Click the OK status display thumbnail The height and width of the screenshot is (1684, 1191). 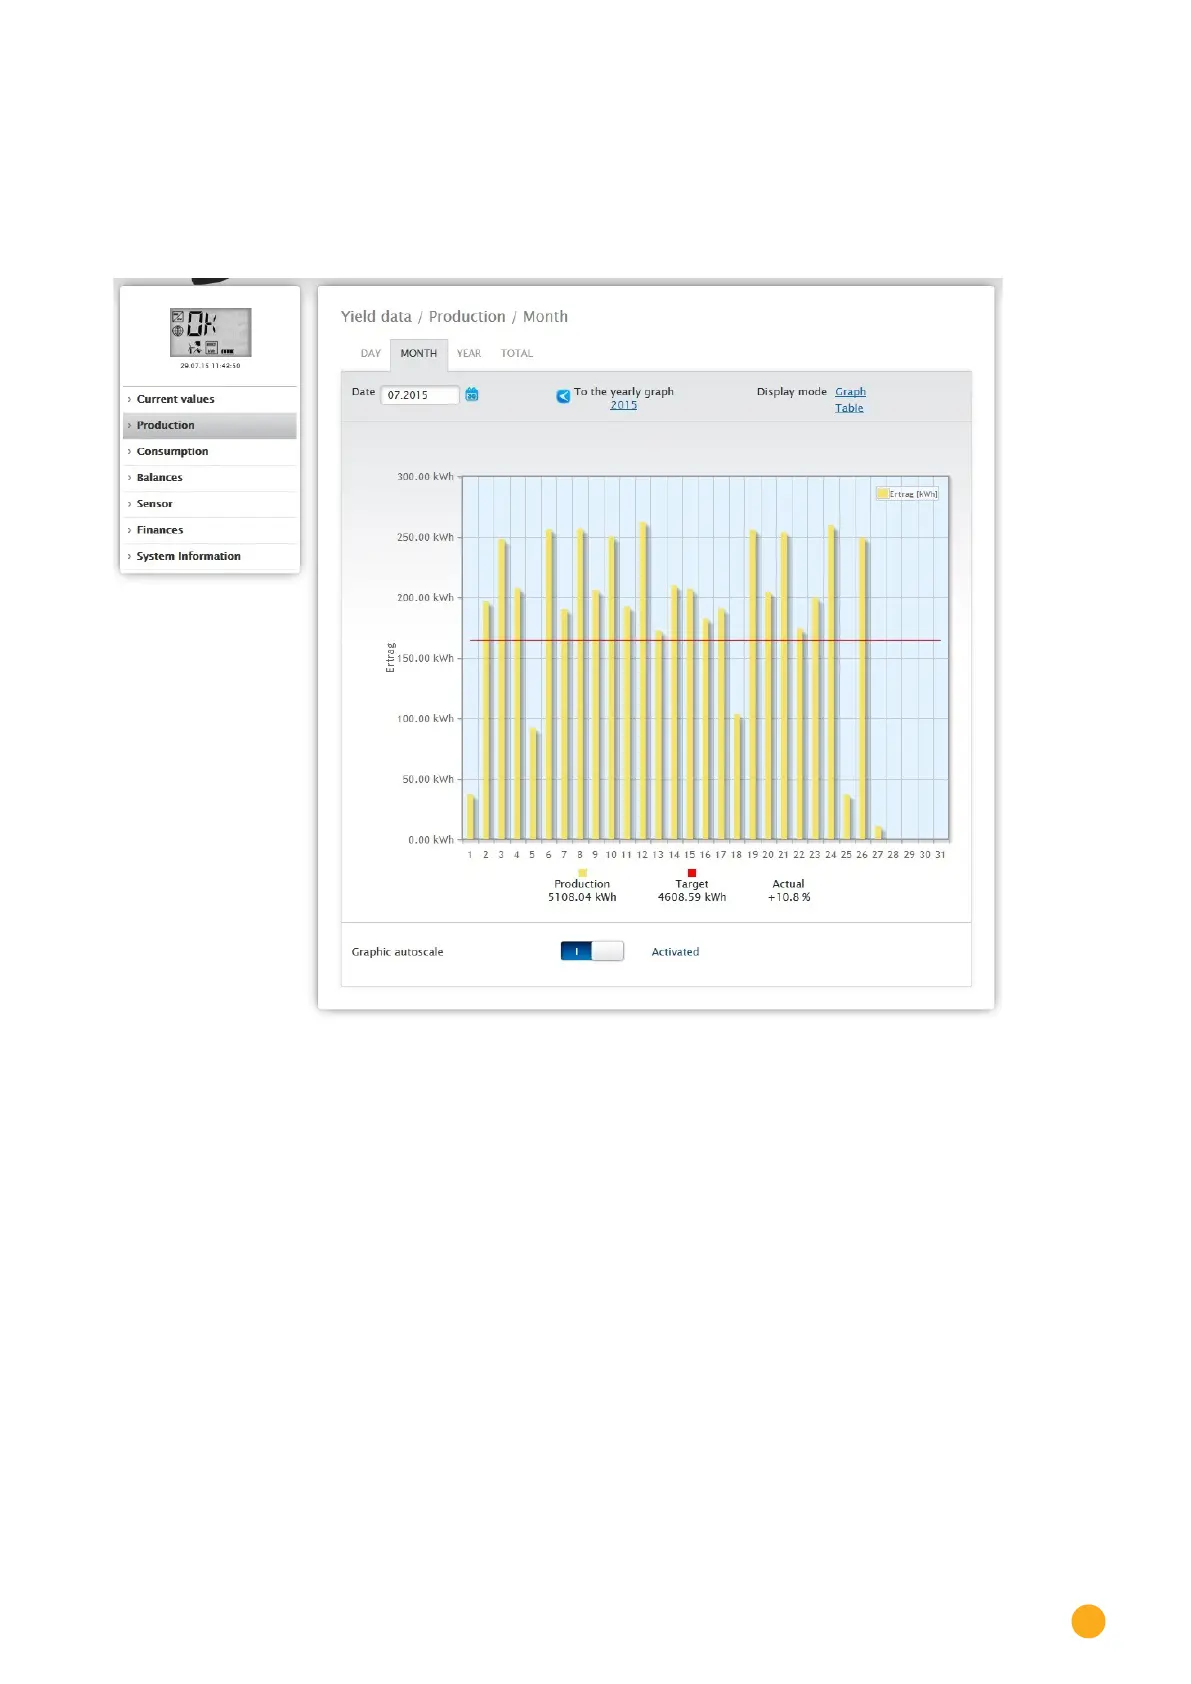coord(210,332)
